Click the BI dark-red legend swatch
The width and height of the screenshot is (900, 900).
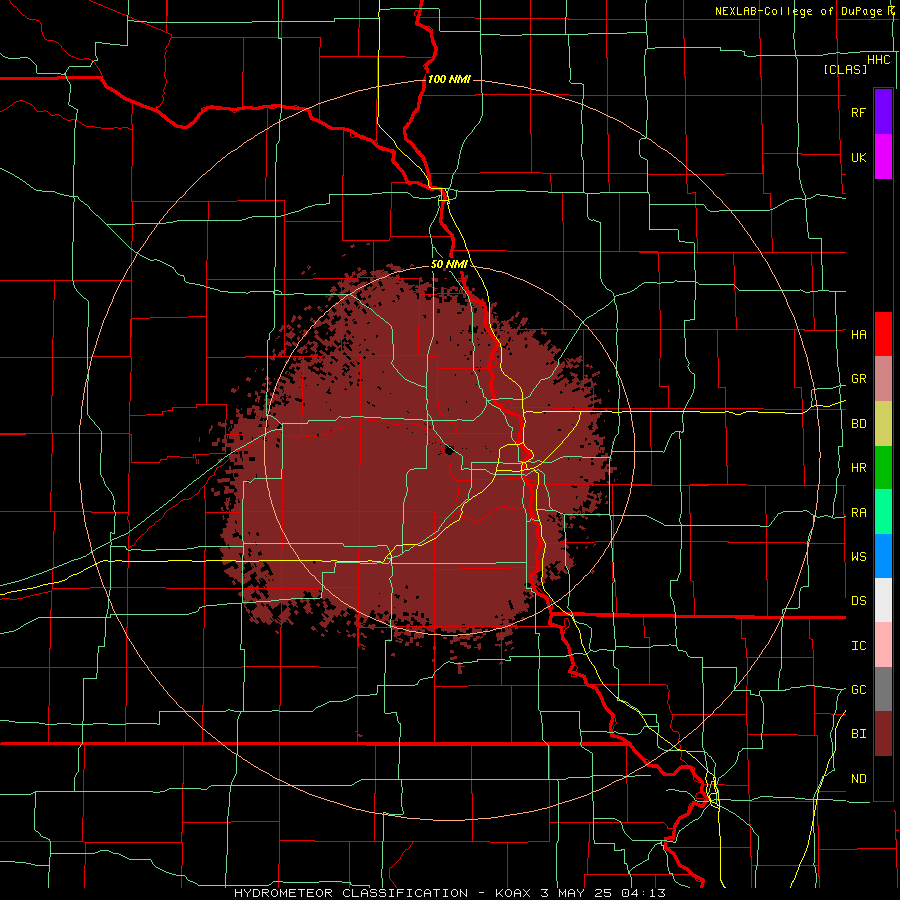click(x=883, y=734)
